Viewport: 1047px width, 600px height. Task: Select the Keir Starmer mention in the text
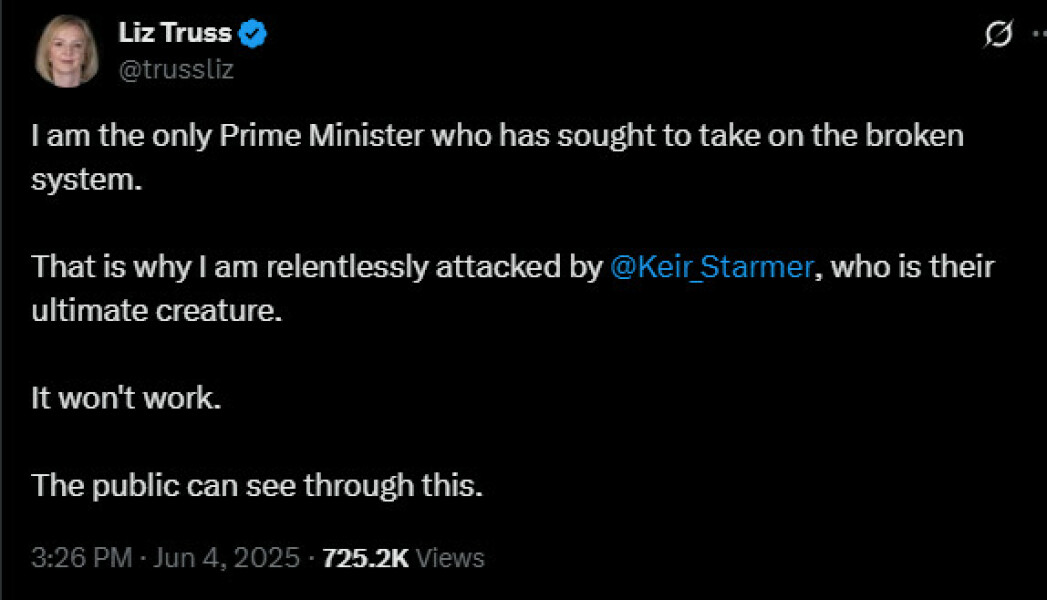tap(712, 266)
